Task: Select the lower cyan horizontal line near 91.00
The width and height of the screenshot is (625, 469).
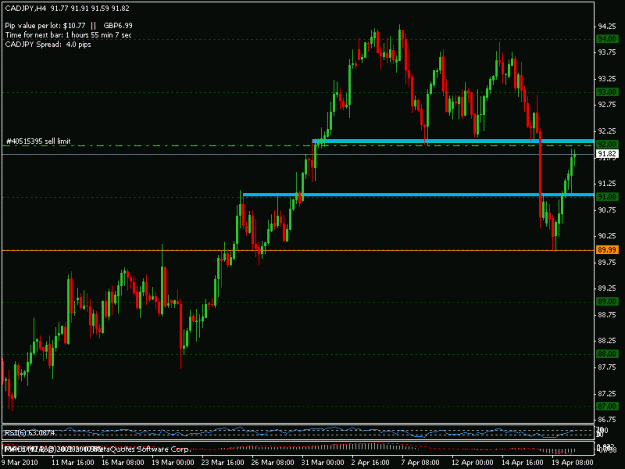Action: [418, 194]
